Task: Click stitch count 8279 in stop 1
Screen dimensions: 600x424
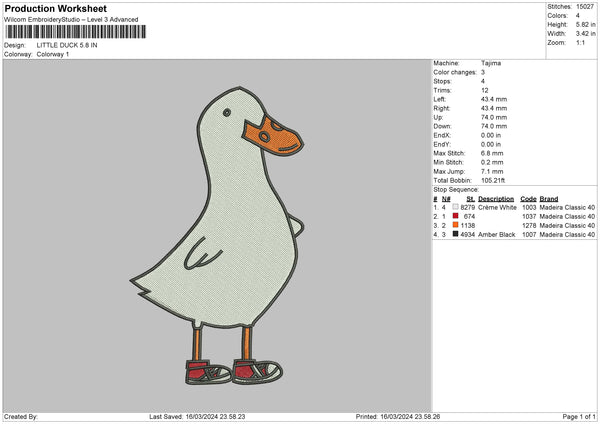Action: 468,207
